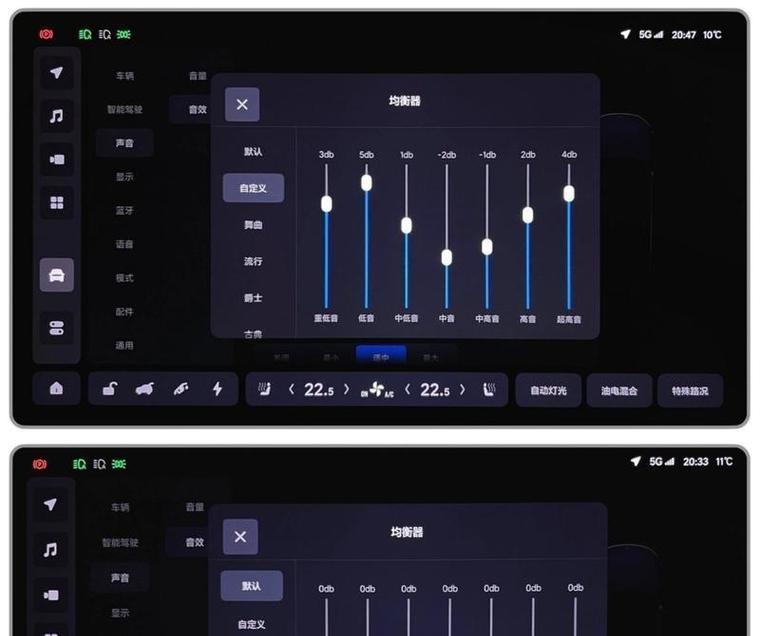
Task: Open 显示 settings in upper screen menu
Action: pyautogui.click(x=125, y=176)
